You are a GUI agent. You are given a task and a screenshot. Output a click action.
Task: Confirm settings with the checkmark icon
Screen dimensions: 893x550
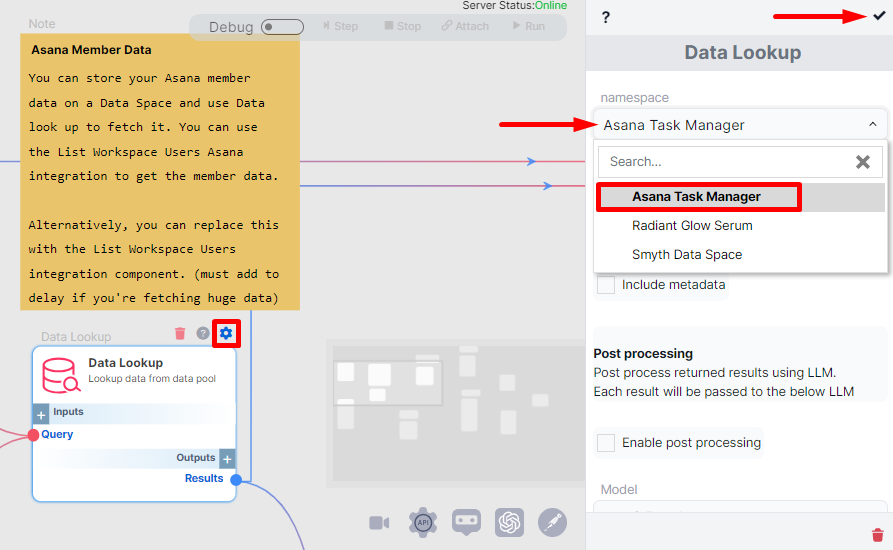click(879, 16)
